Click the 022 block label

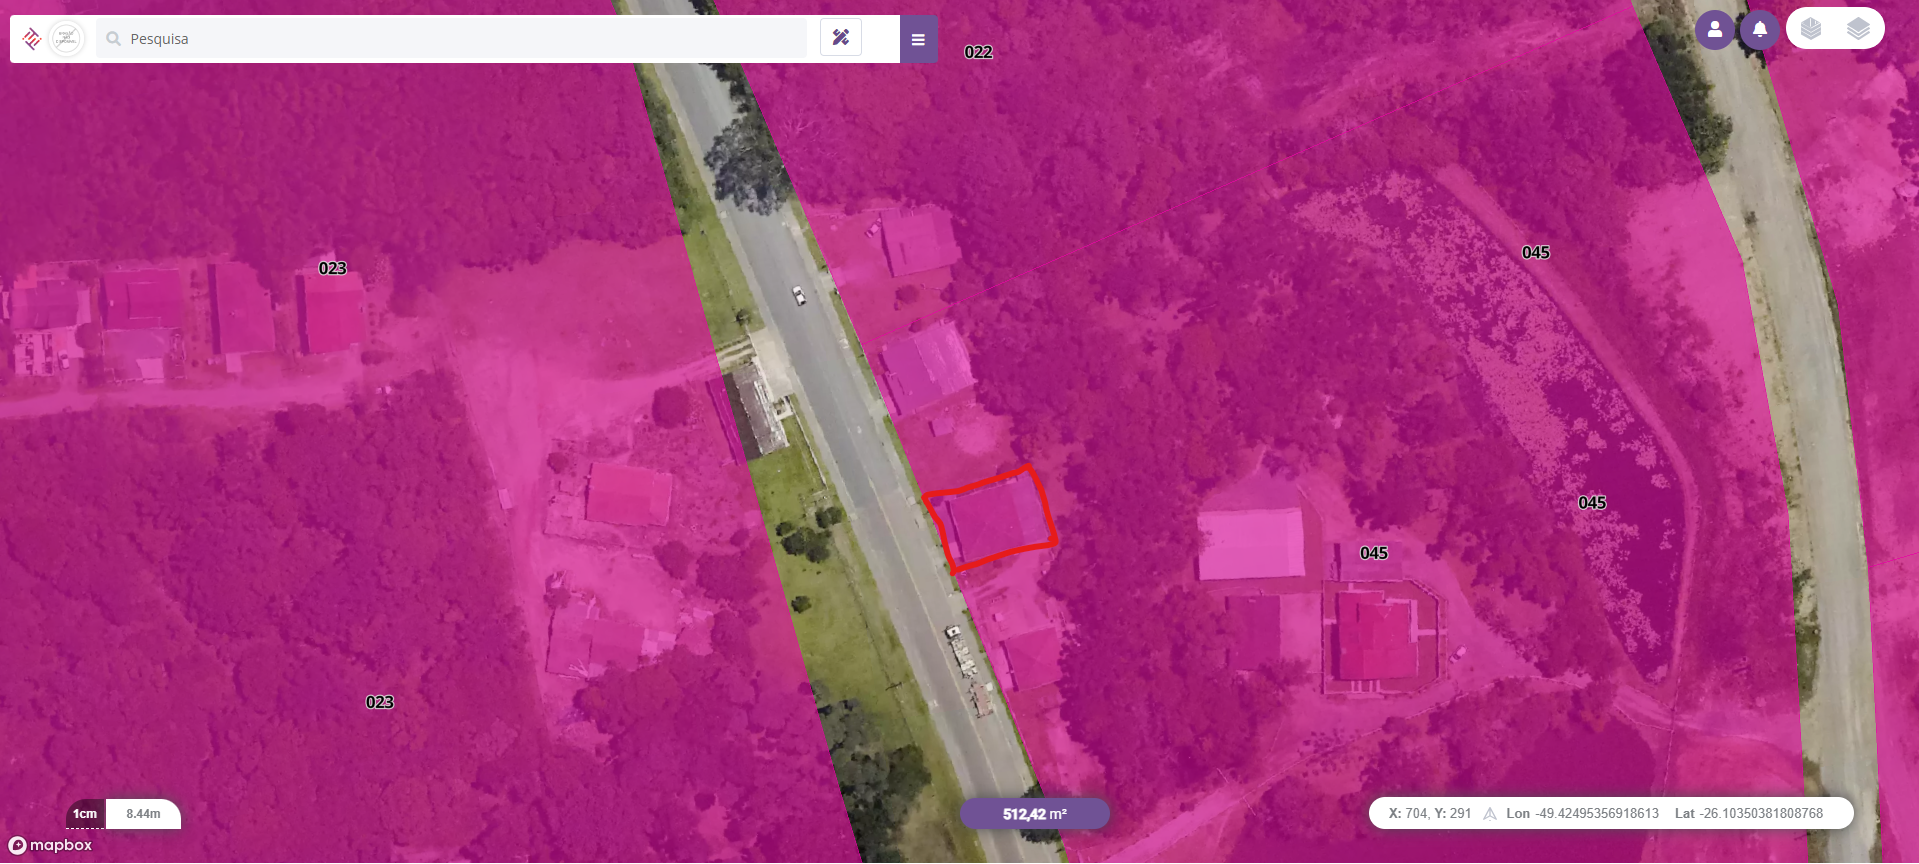(978, 52)
